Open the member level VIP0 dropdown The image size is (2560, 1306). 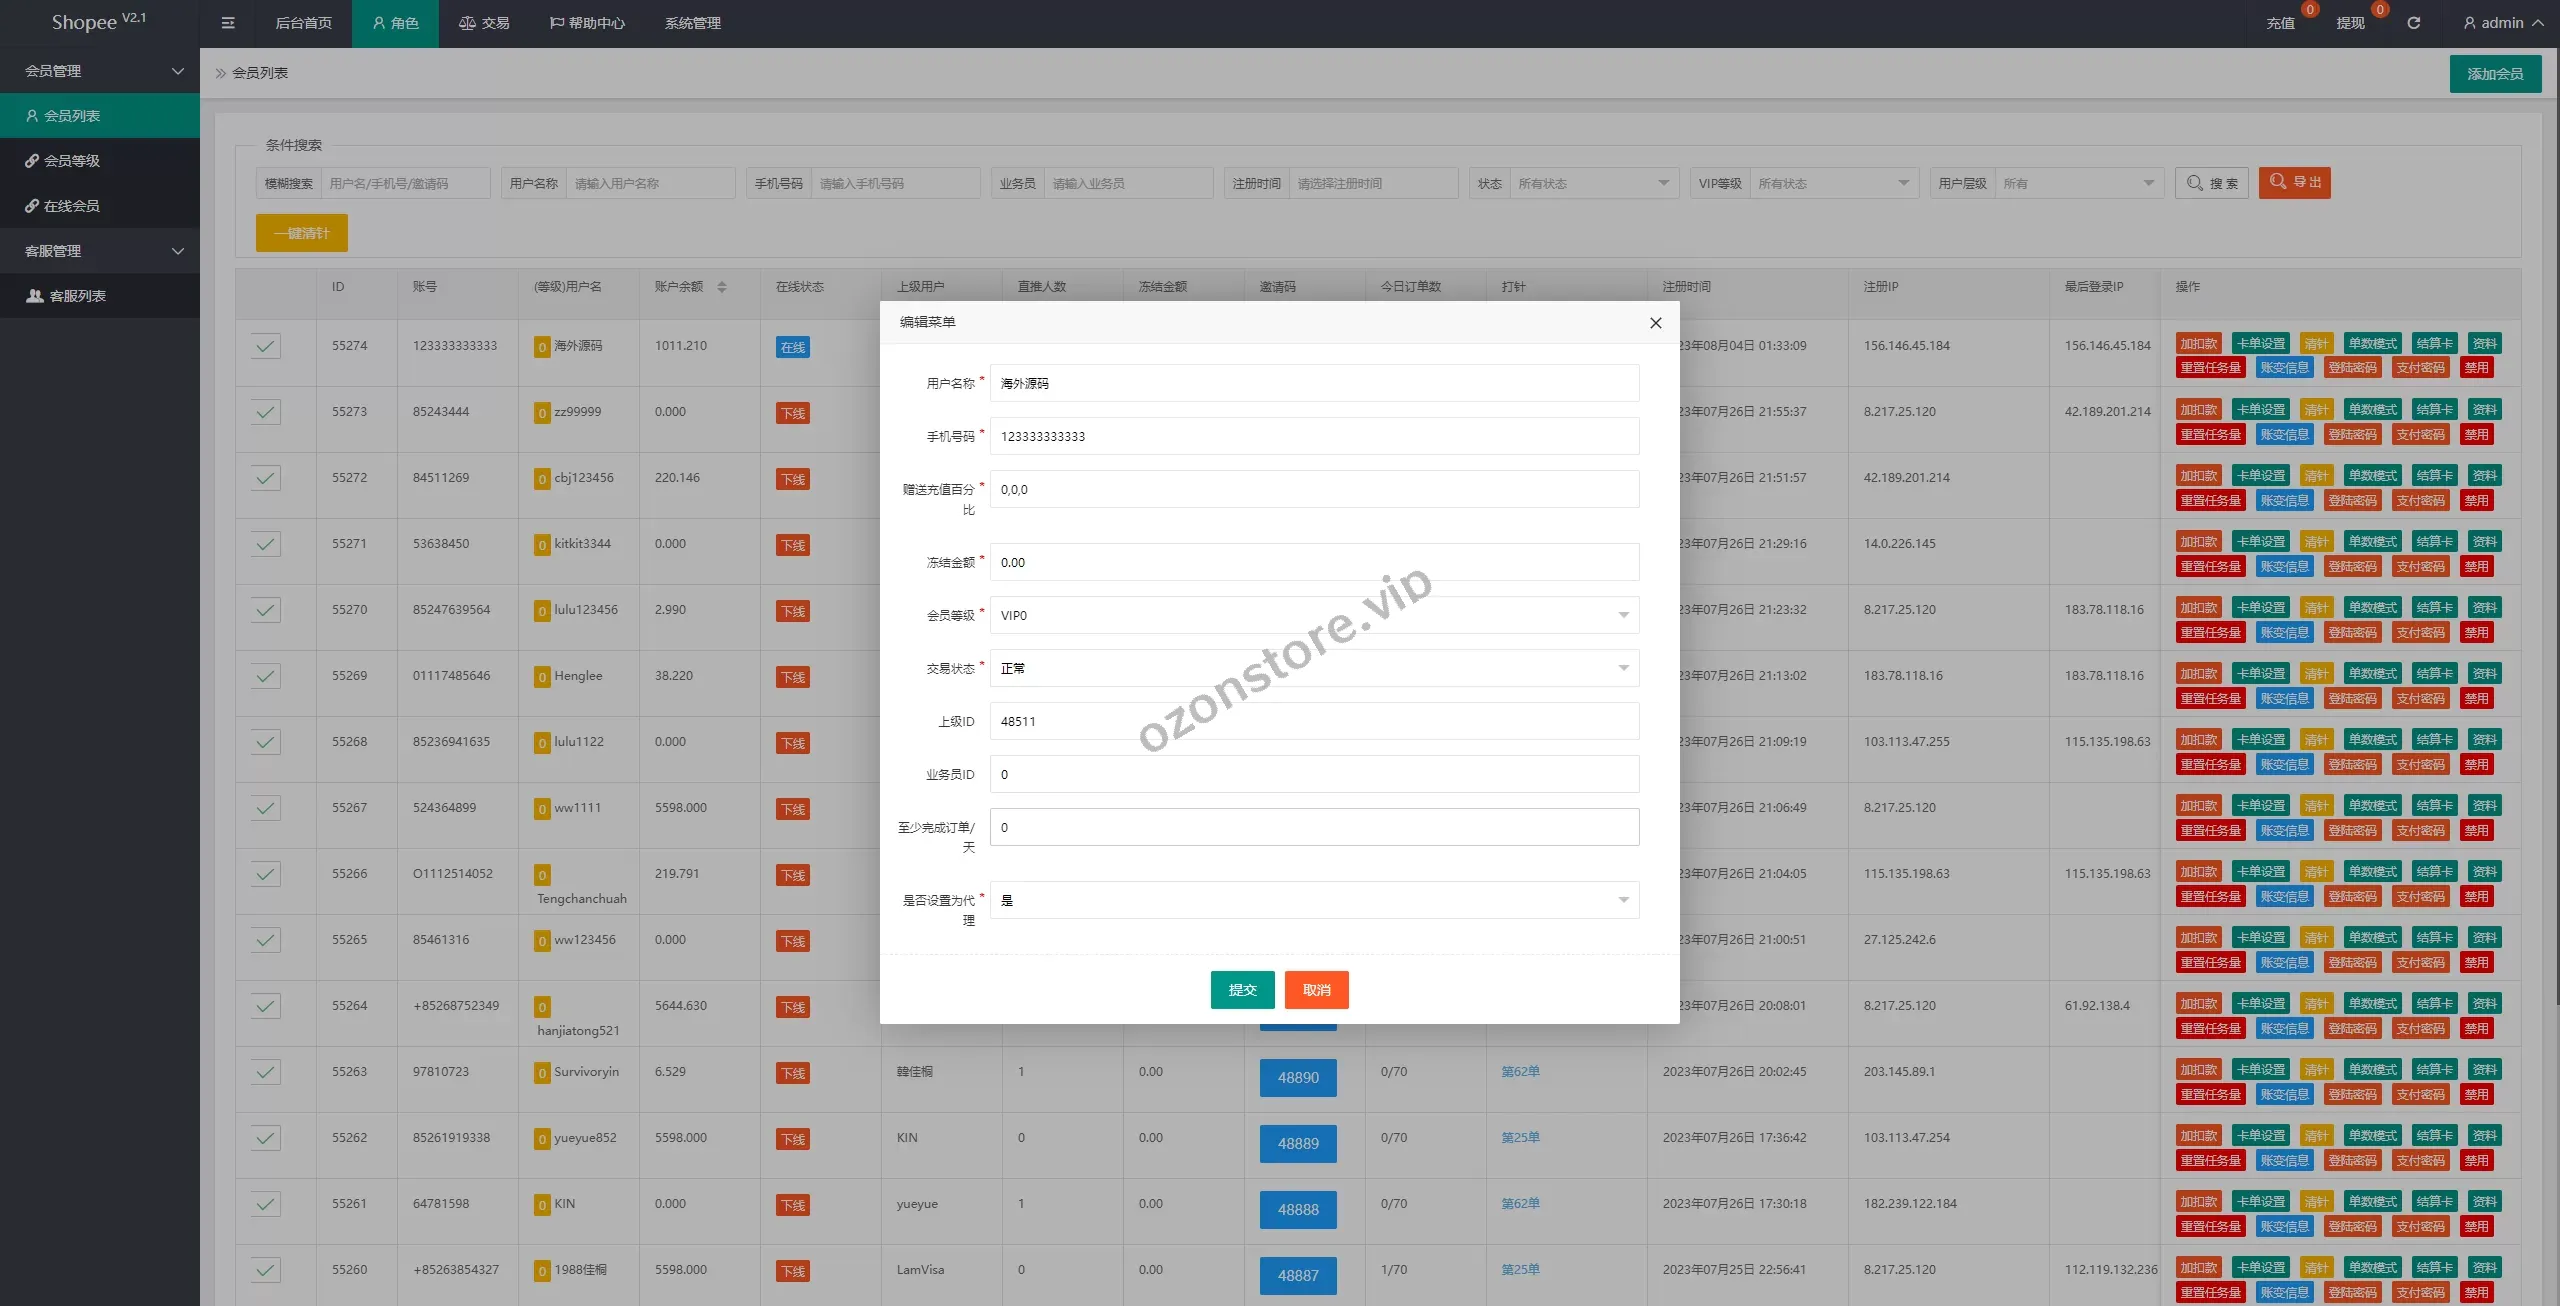[1314, 615]
